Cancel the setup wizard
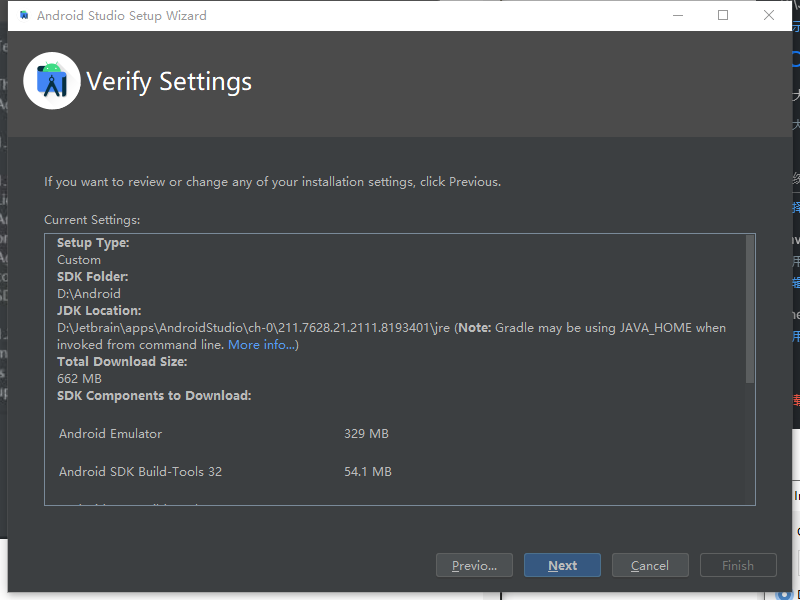This screenshot has width=800, height=600. [650, 565]
